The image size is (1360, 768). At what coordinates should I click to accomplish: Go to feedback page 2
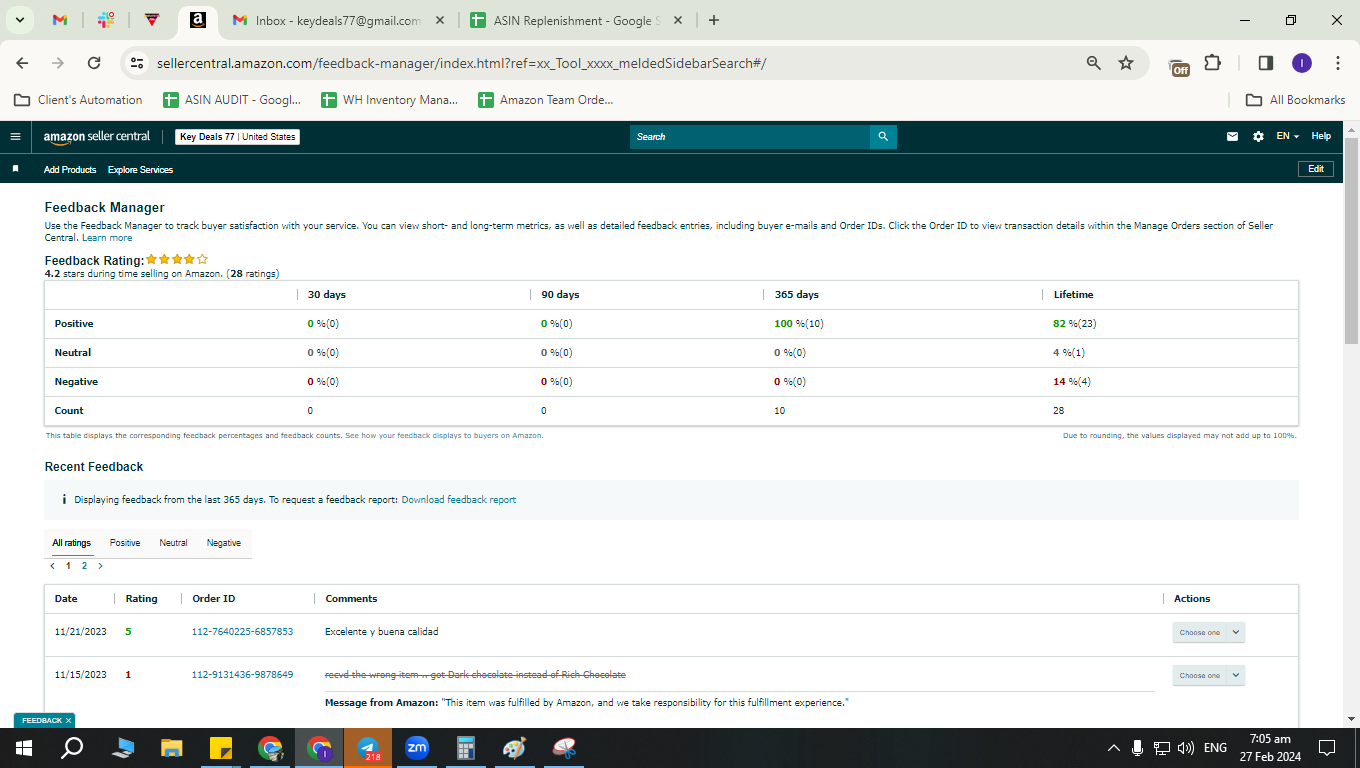click(84, 566)
